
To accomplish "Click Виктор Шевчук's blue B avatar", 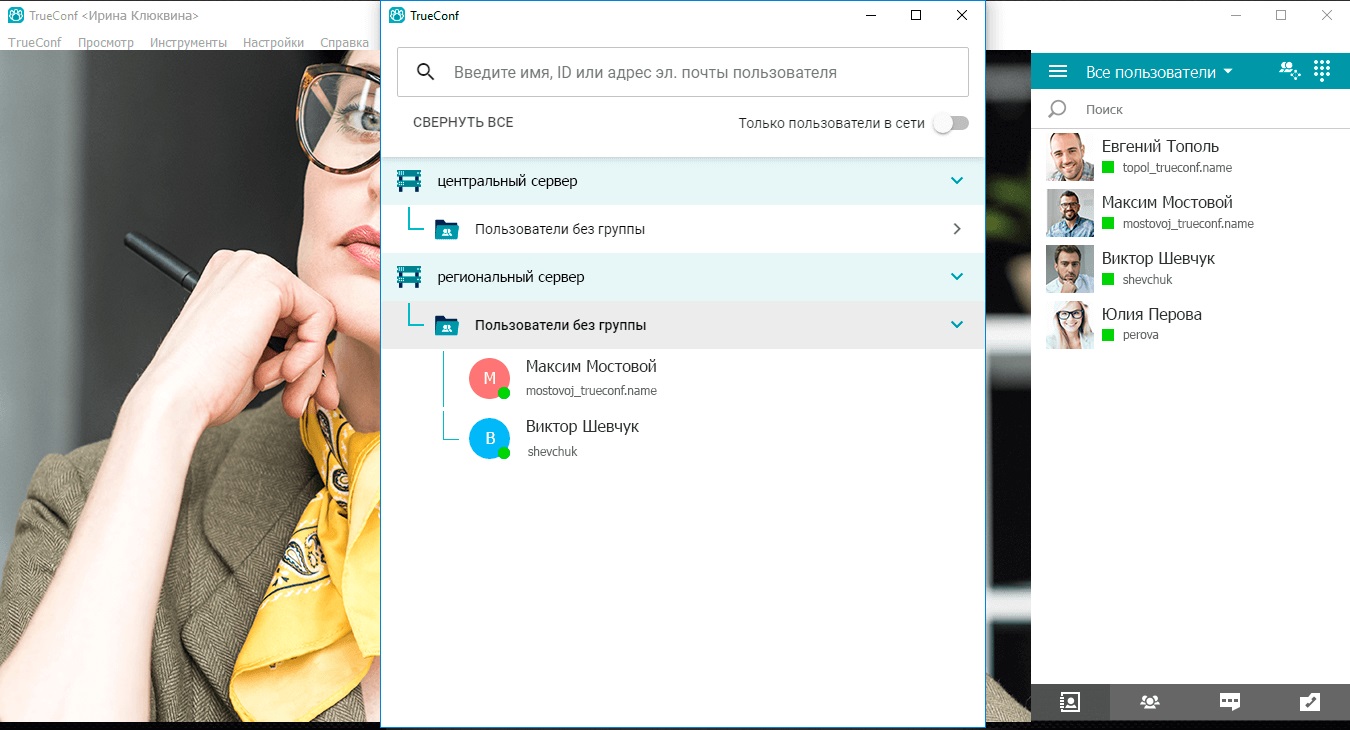I will point(489,438).
